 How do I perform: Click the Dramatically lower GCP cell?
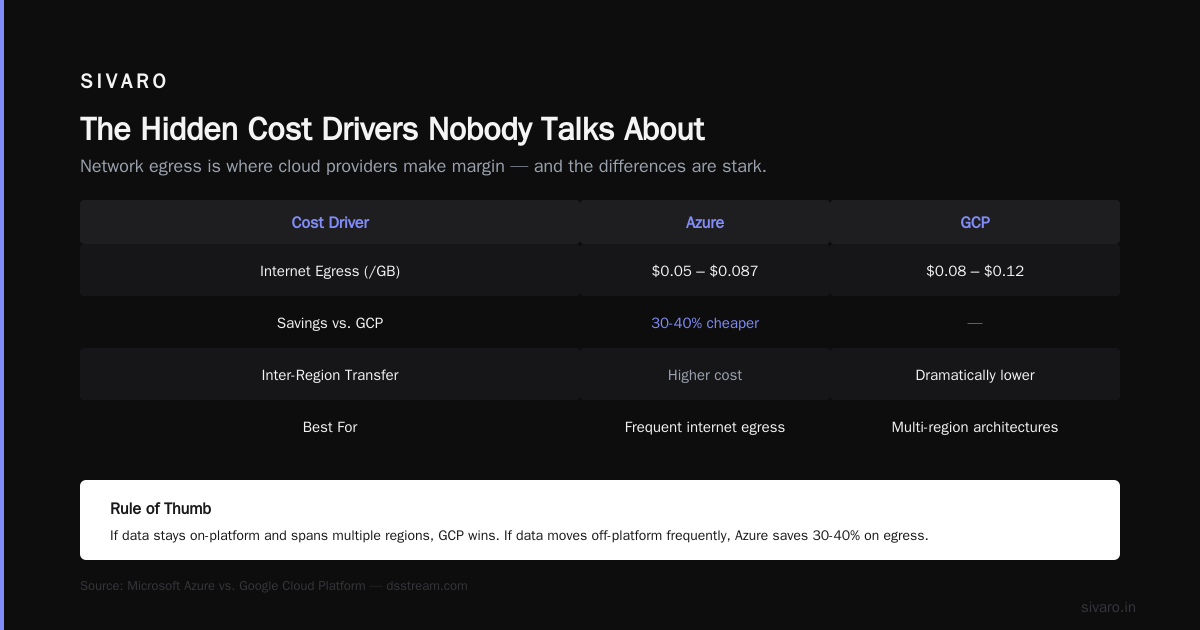pos(975,375)
